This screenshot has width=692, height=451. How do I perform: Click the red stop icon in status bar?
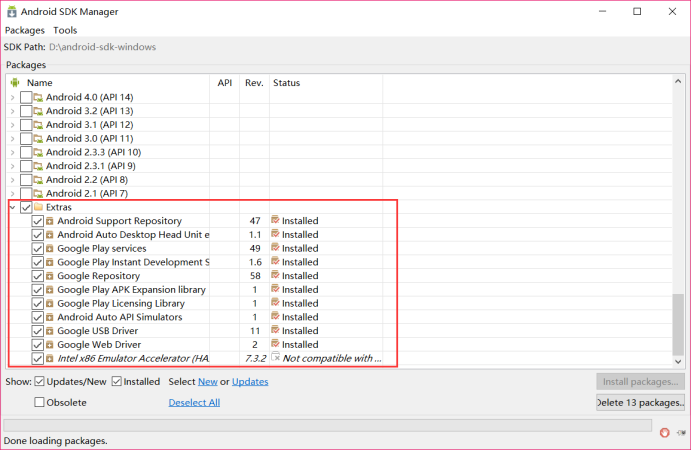665,433
